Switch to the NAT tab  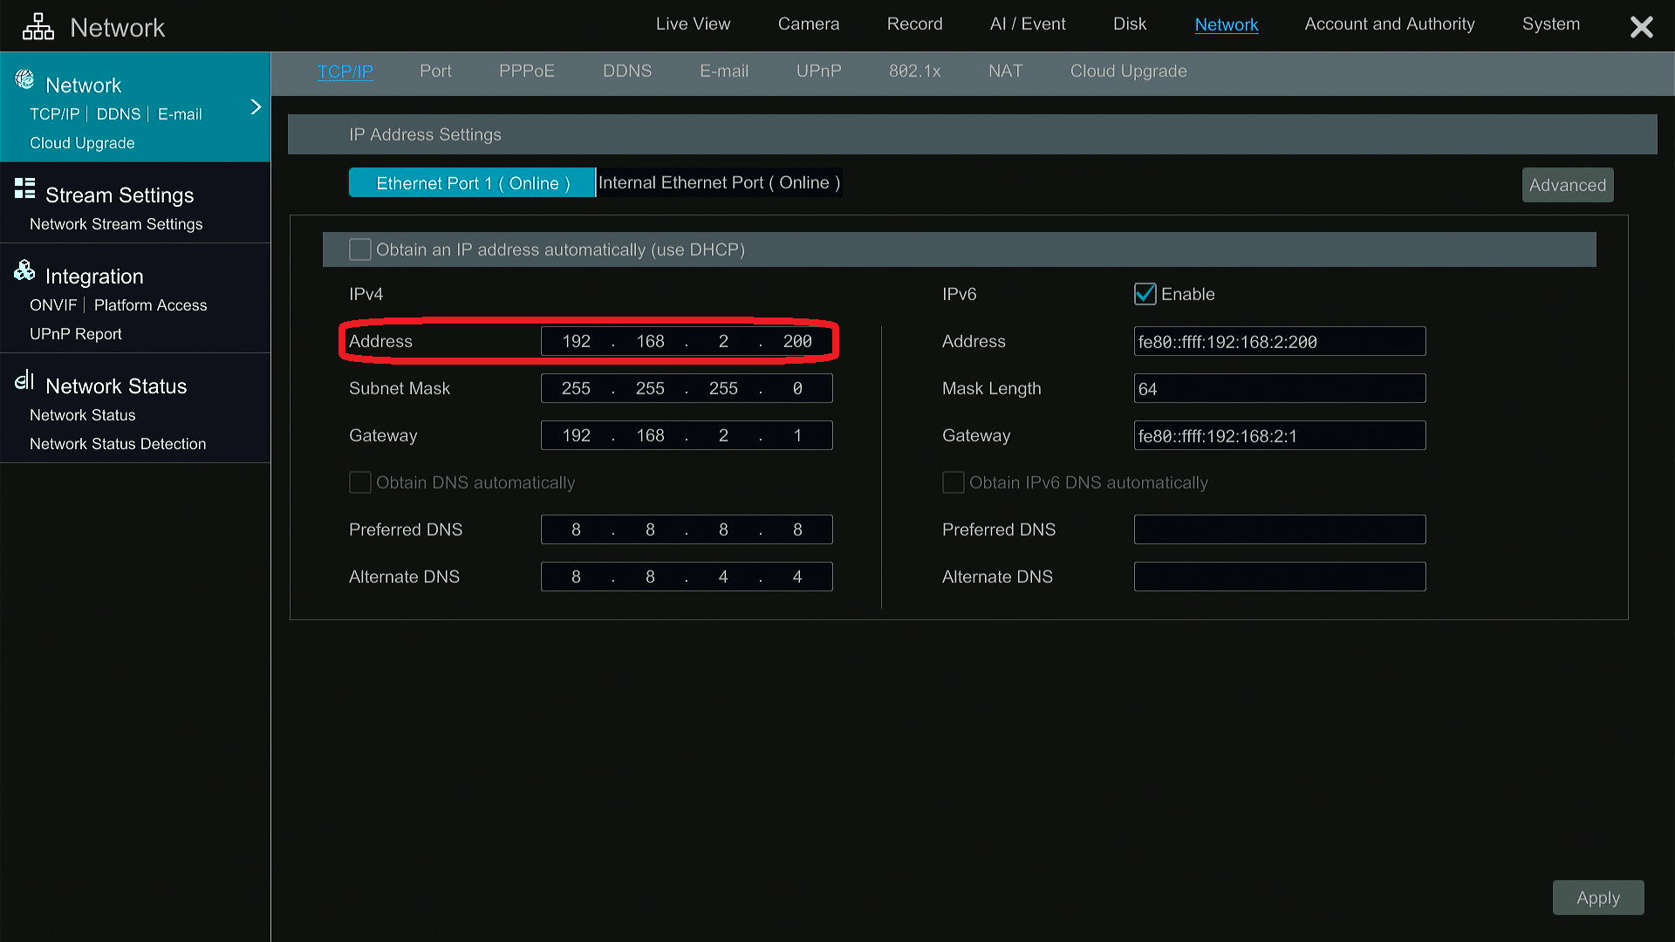tap(1005, 71)
